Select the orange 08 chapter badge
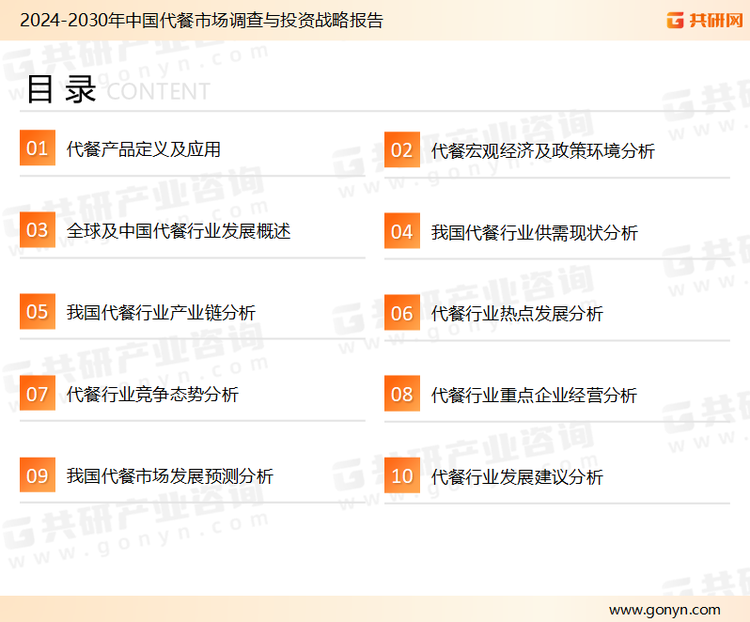750x622 pixels. coord(402,394)
